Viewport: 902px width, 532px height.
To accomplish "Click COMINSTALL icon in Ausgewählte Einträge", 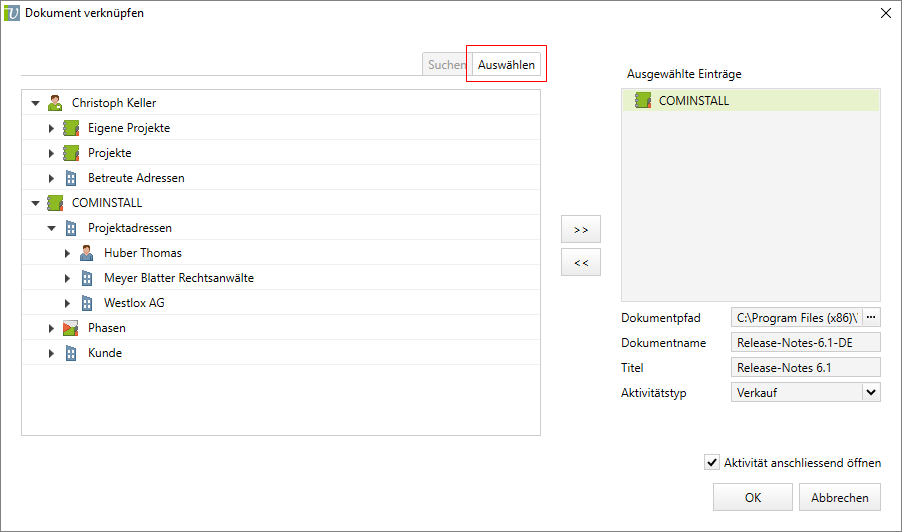I will (x=643, y=100).
